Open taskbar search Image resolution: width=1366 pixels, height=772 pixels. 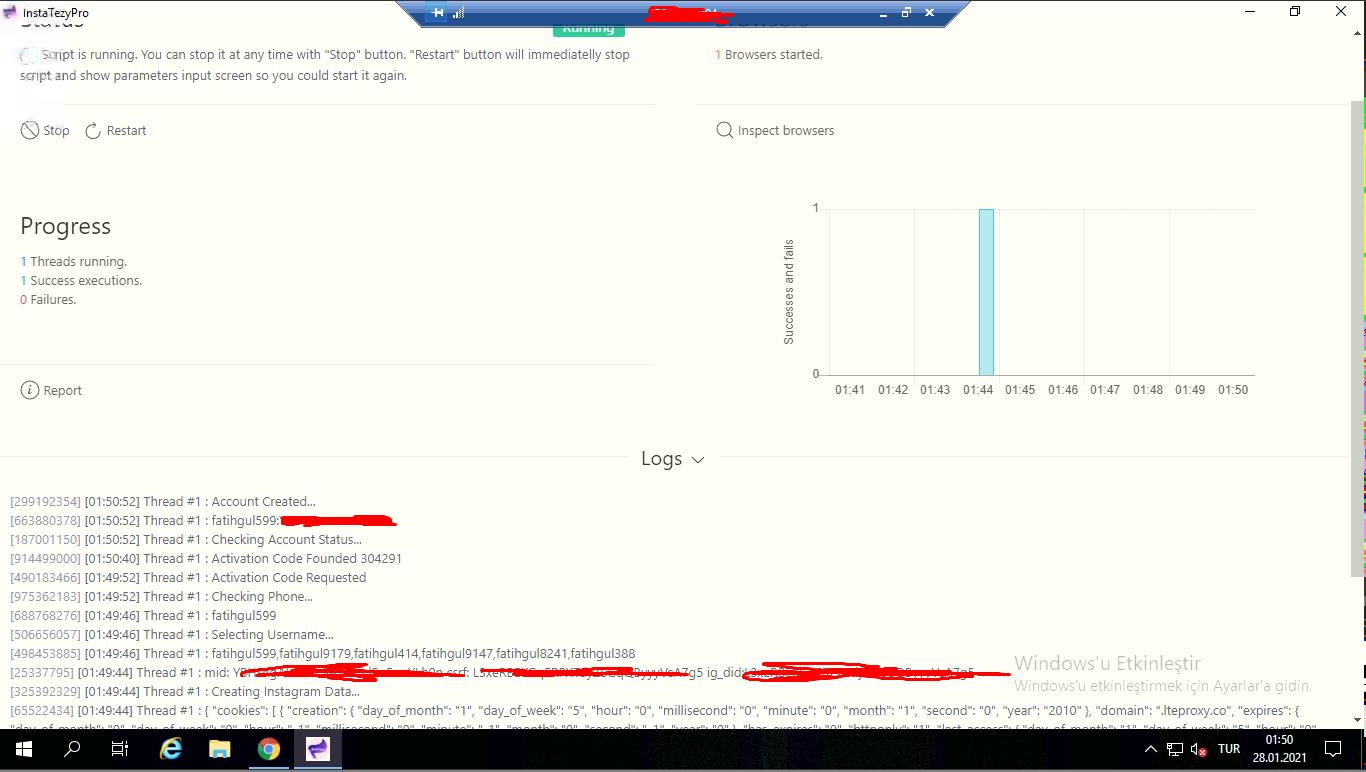click(72, 749)
